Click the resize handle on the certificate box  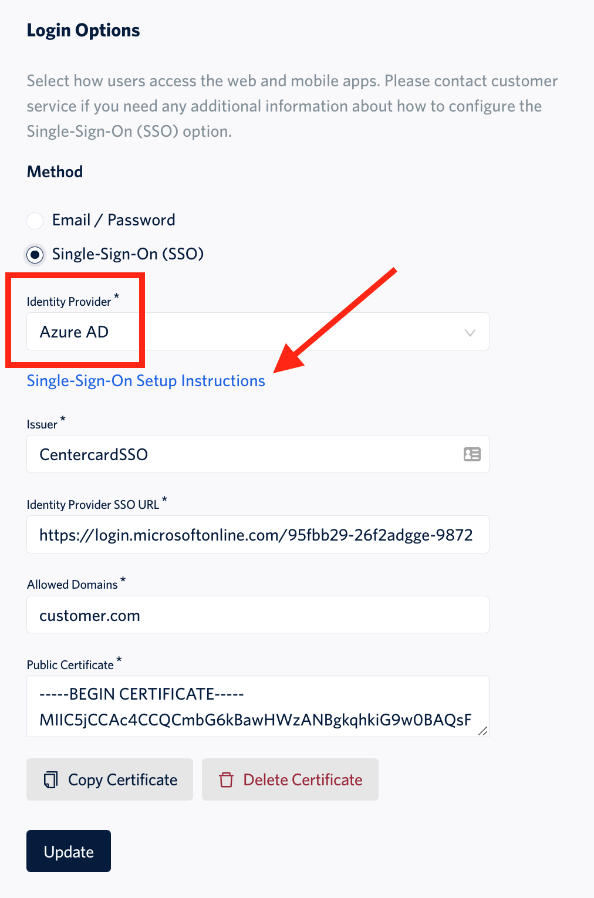click(x=482, y=732)
